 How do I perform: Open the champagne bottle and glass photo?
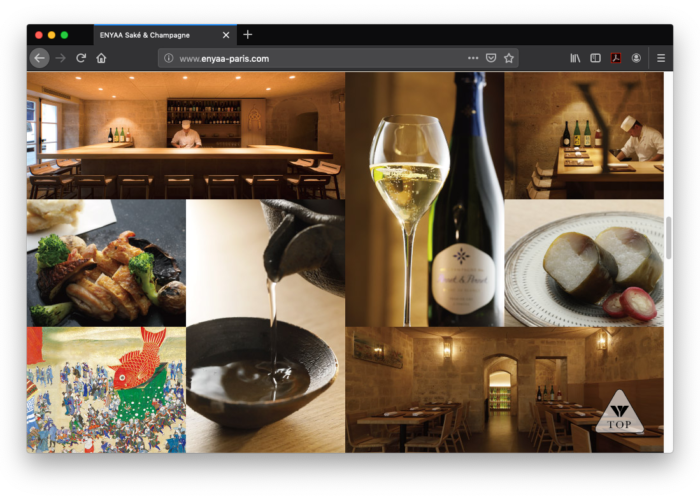point(424,198)
